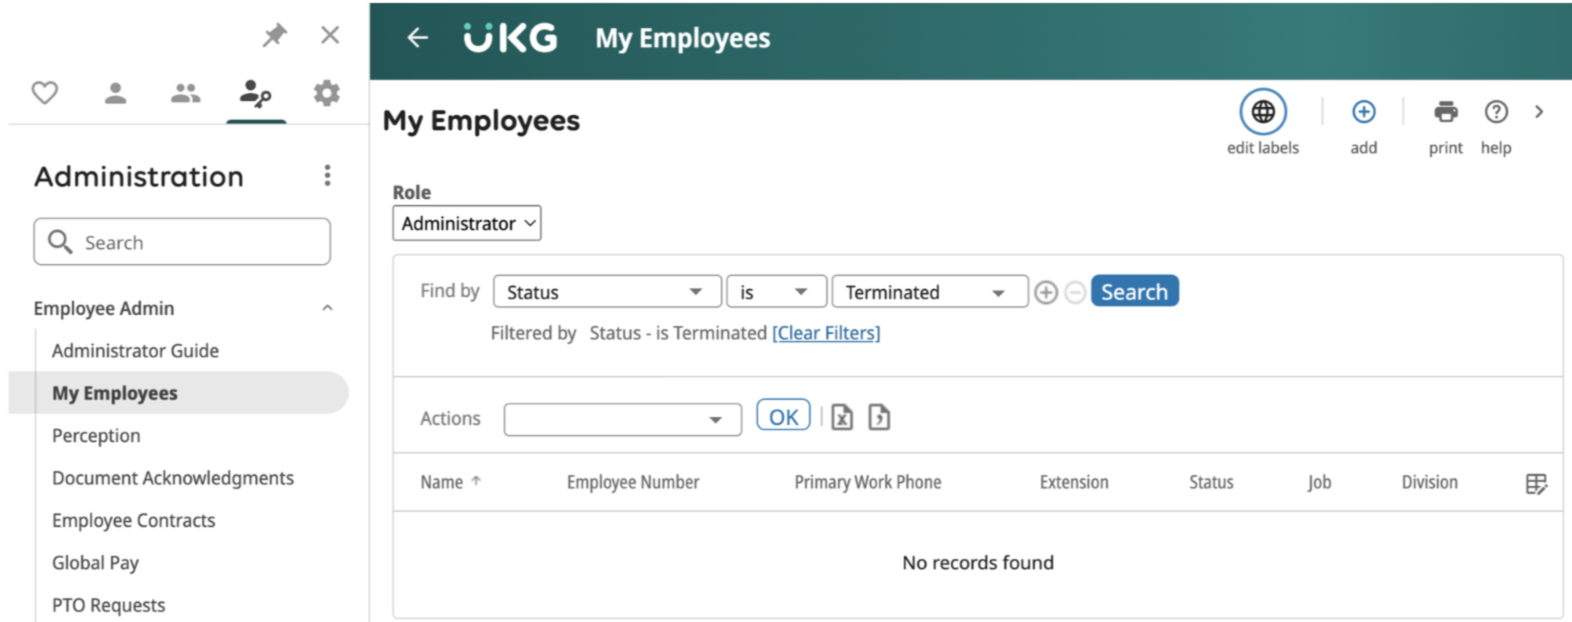Open the favorites heart tab
Viewport: 1572px width, 622px height.
point(45,93)
